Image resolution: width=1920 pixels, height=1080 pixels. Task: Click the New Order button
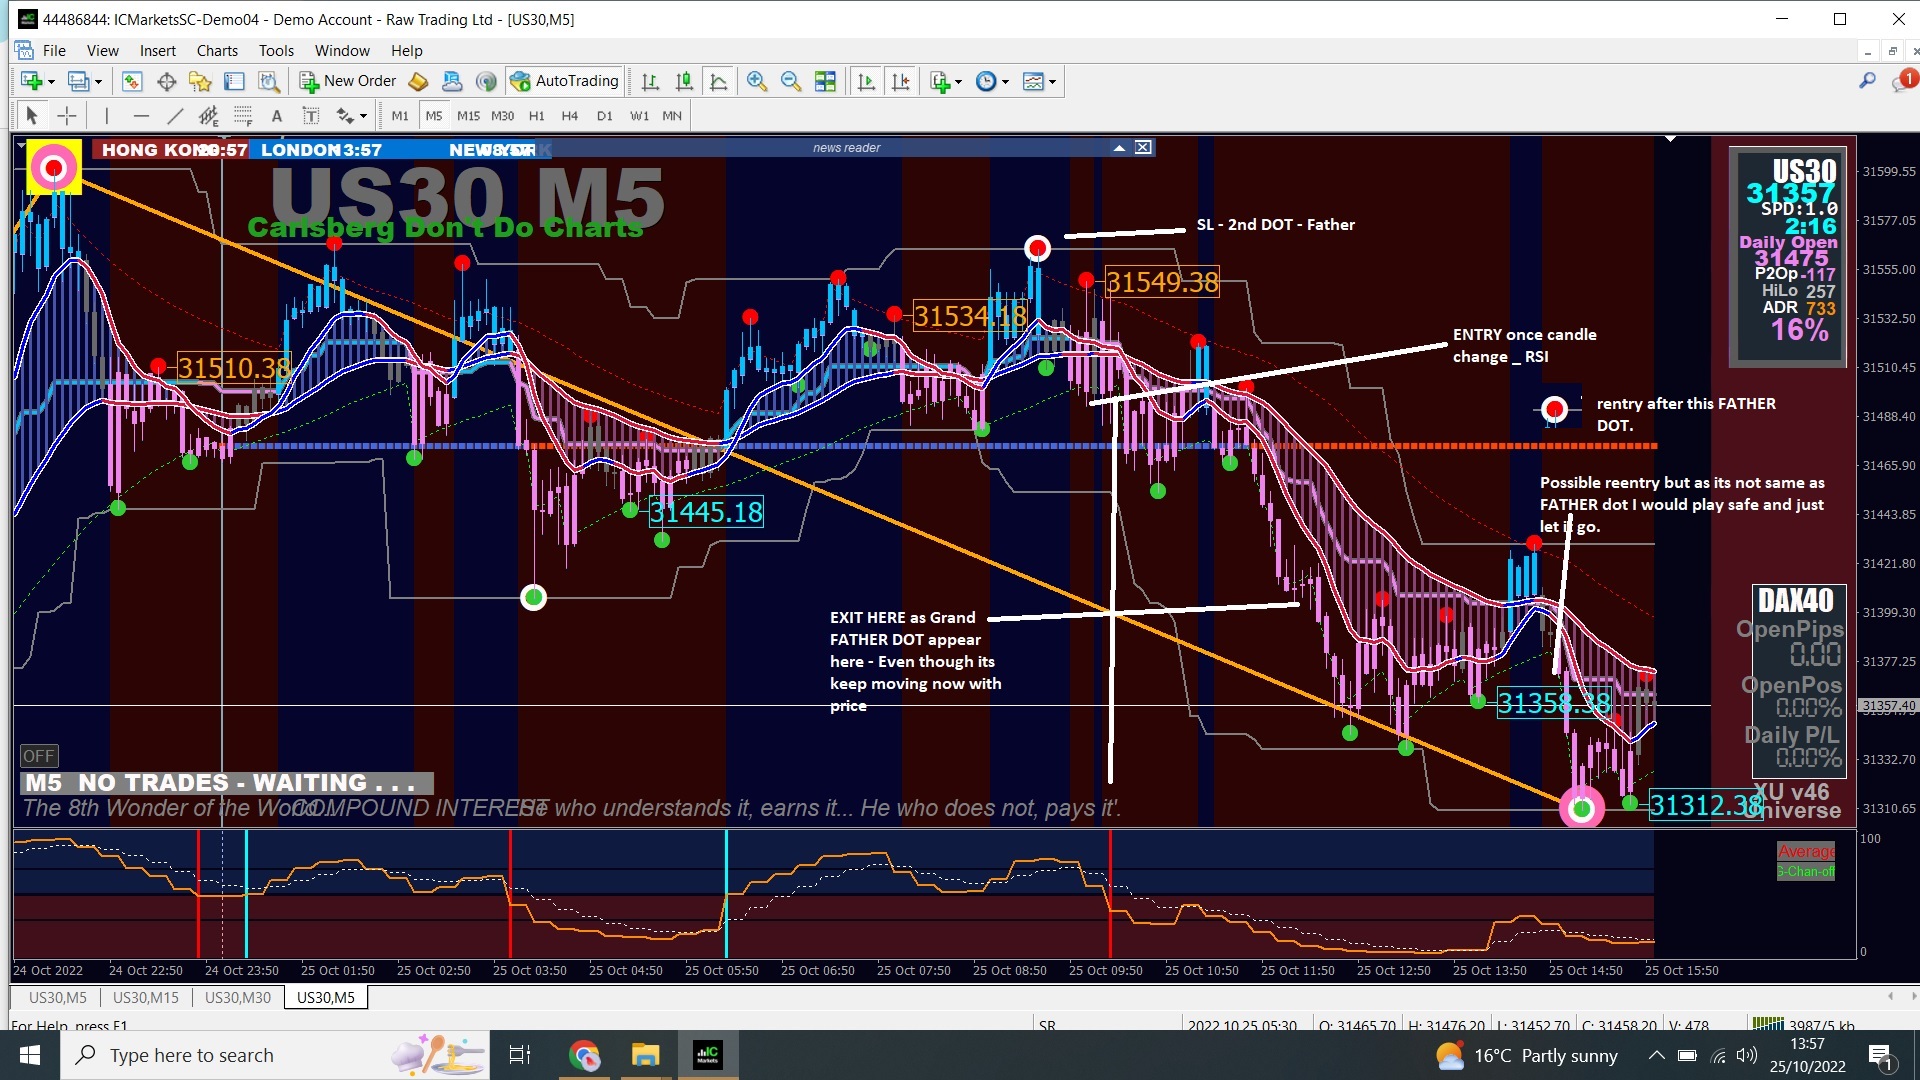(348, 81)
